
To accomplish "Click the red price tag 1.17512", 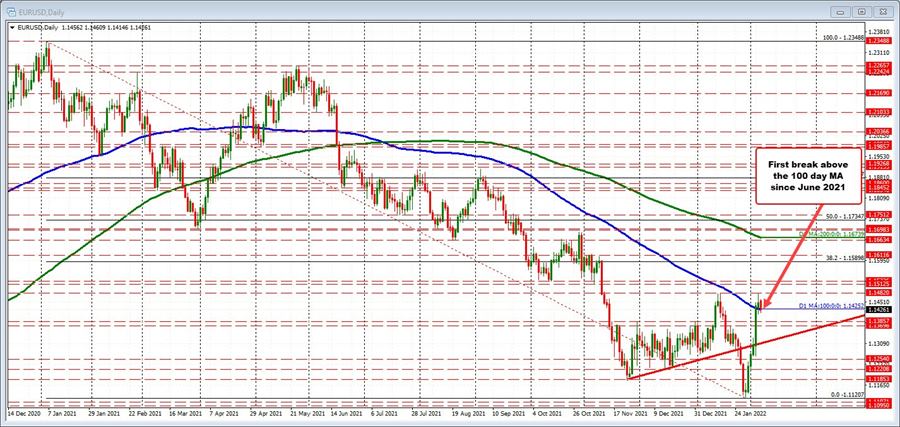I will pyautogui.click(x=878, y=214).
